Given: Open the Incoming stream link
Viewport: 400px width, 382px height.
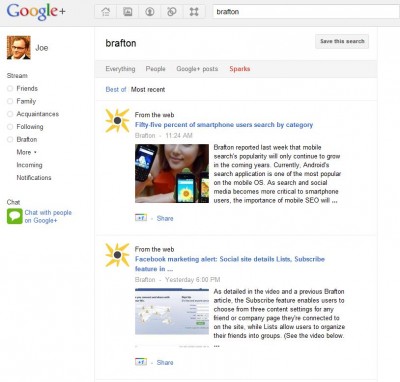Looking at the screenshot, I should coord(29,165).
